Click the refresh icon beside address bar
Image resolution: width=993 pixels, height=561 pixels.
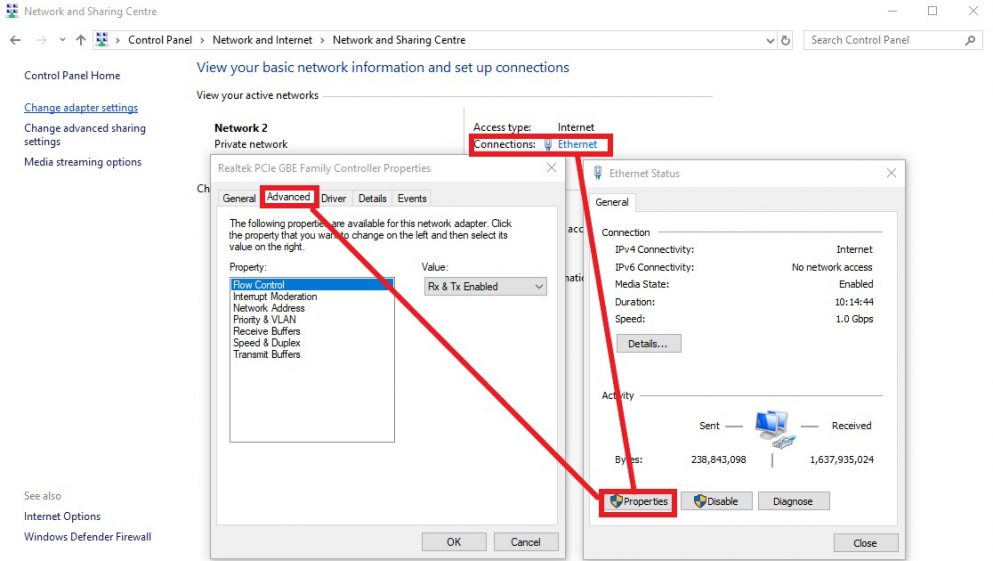tap(786, 40)
